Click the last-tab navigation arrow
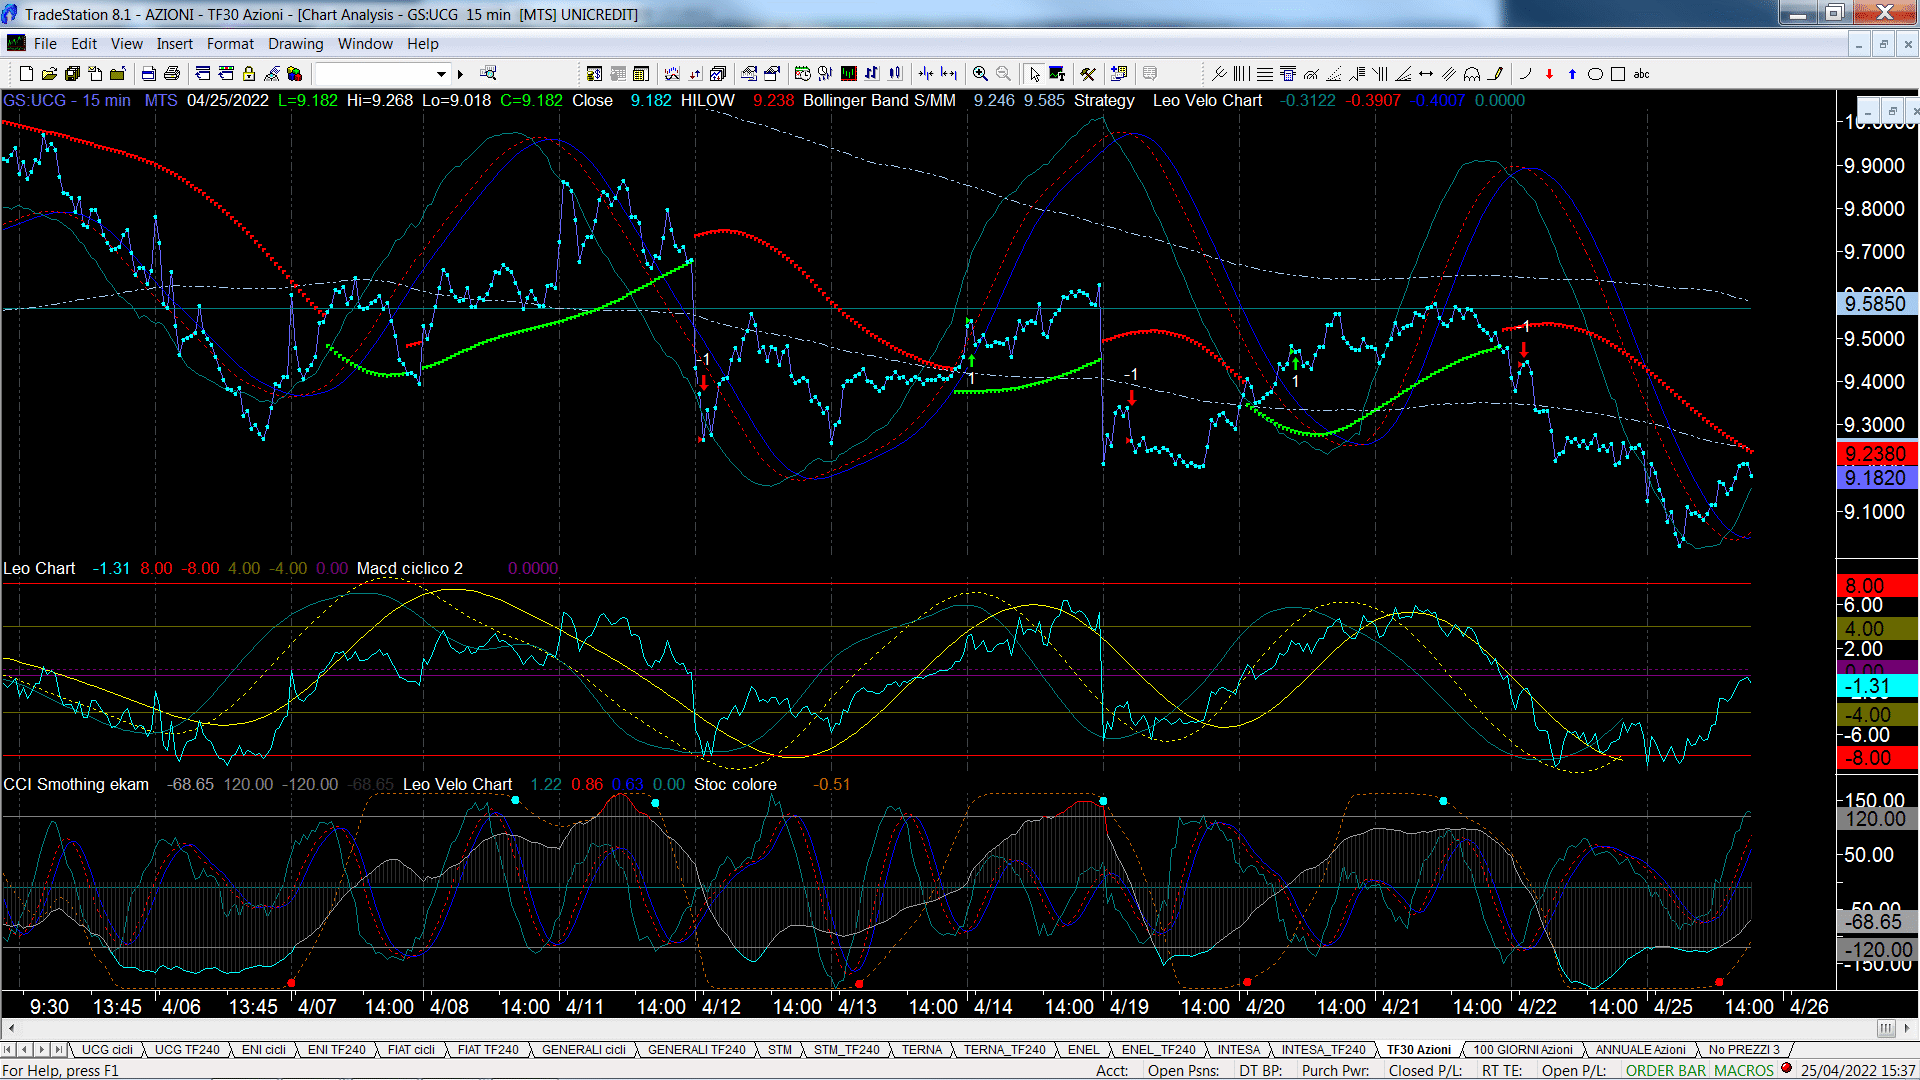This screenshot has width=1920, height=1080. (x=59, y=1049)
